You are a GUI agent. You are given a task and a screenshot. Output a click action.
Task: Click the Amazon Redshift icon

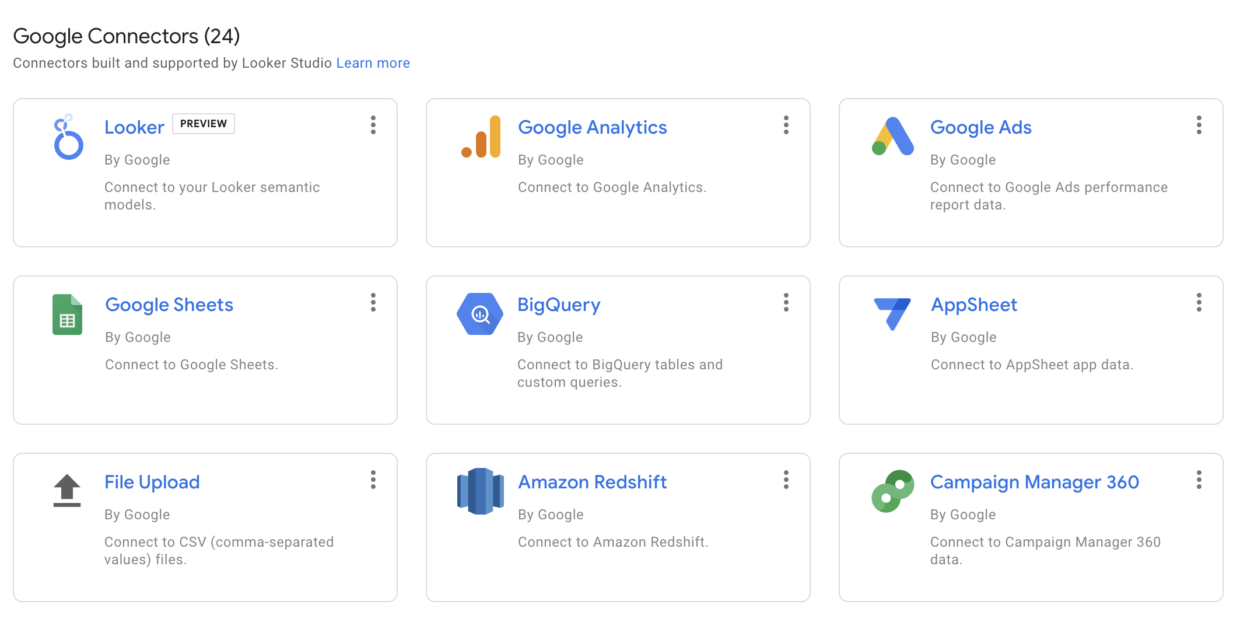tap(480, 490)
